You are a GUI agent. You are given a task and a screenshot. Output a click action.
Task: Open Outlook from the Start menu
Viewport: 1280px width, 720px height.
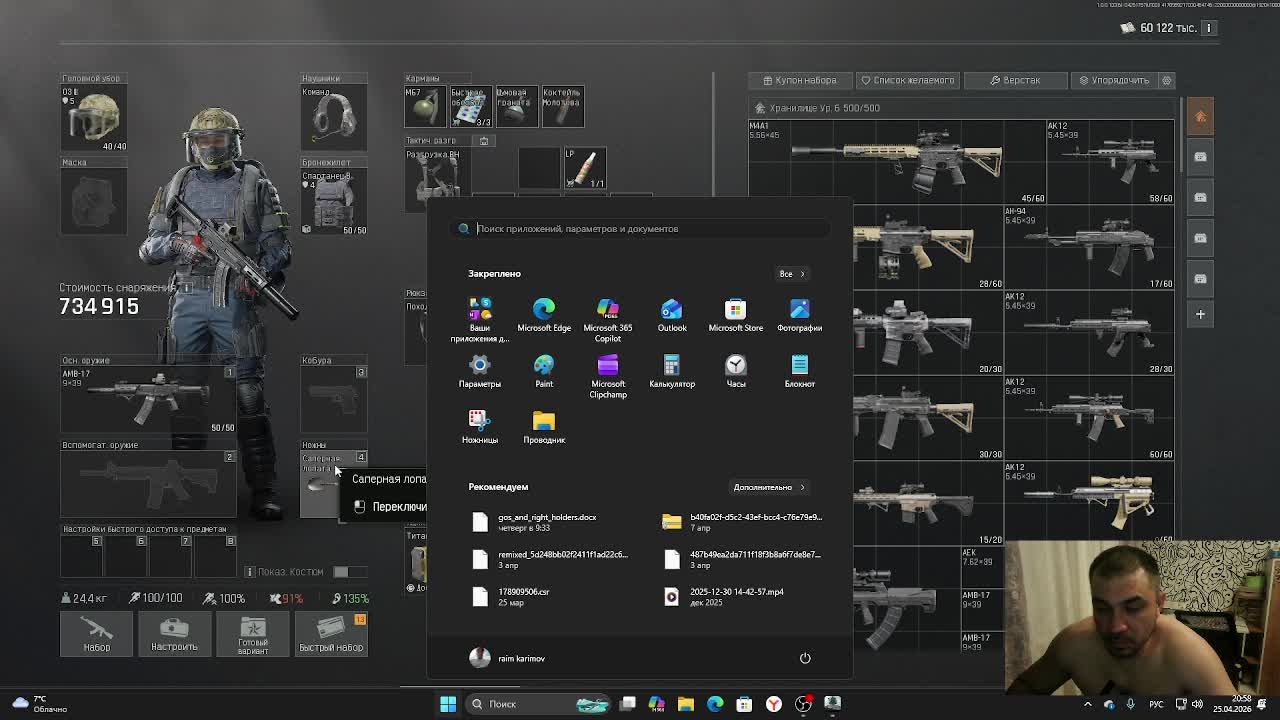tap(672, 315)
